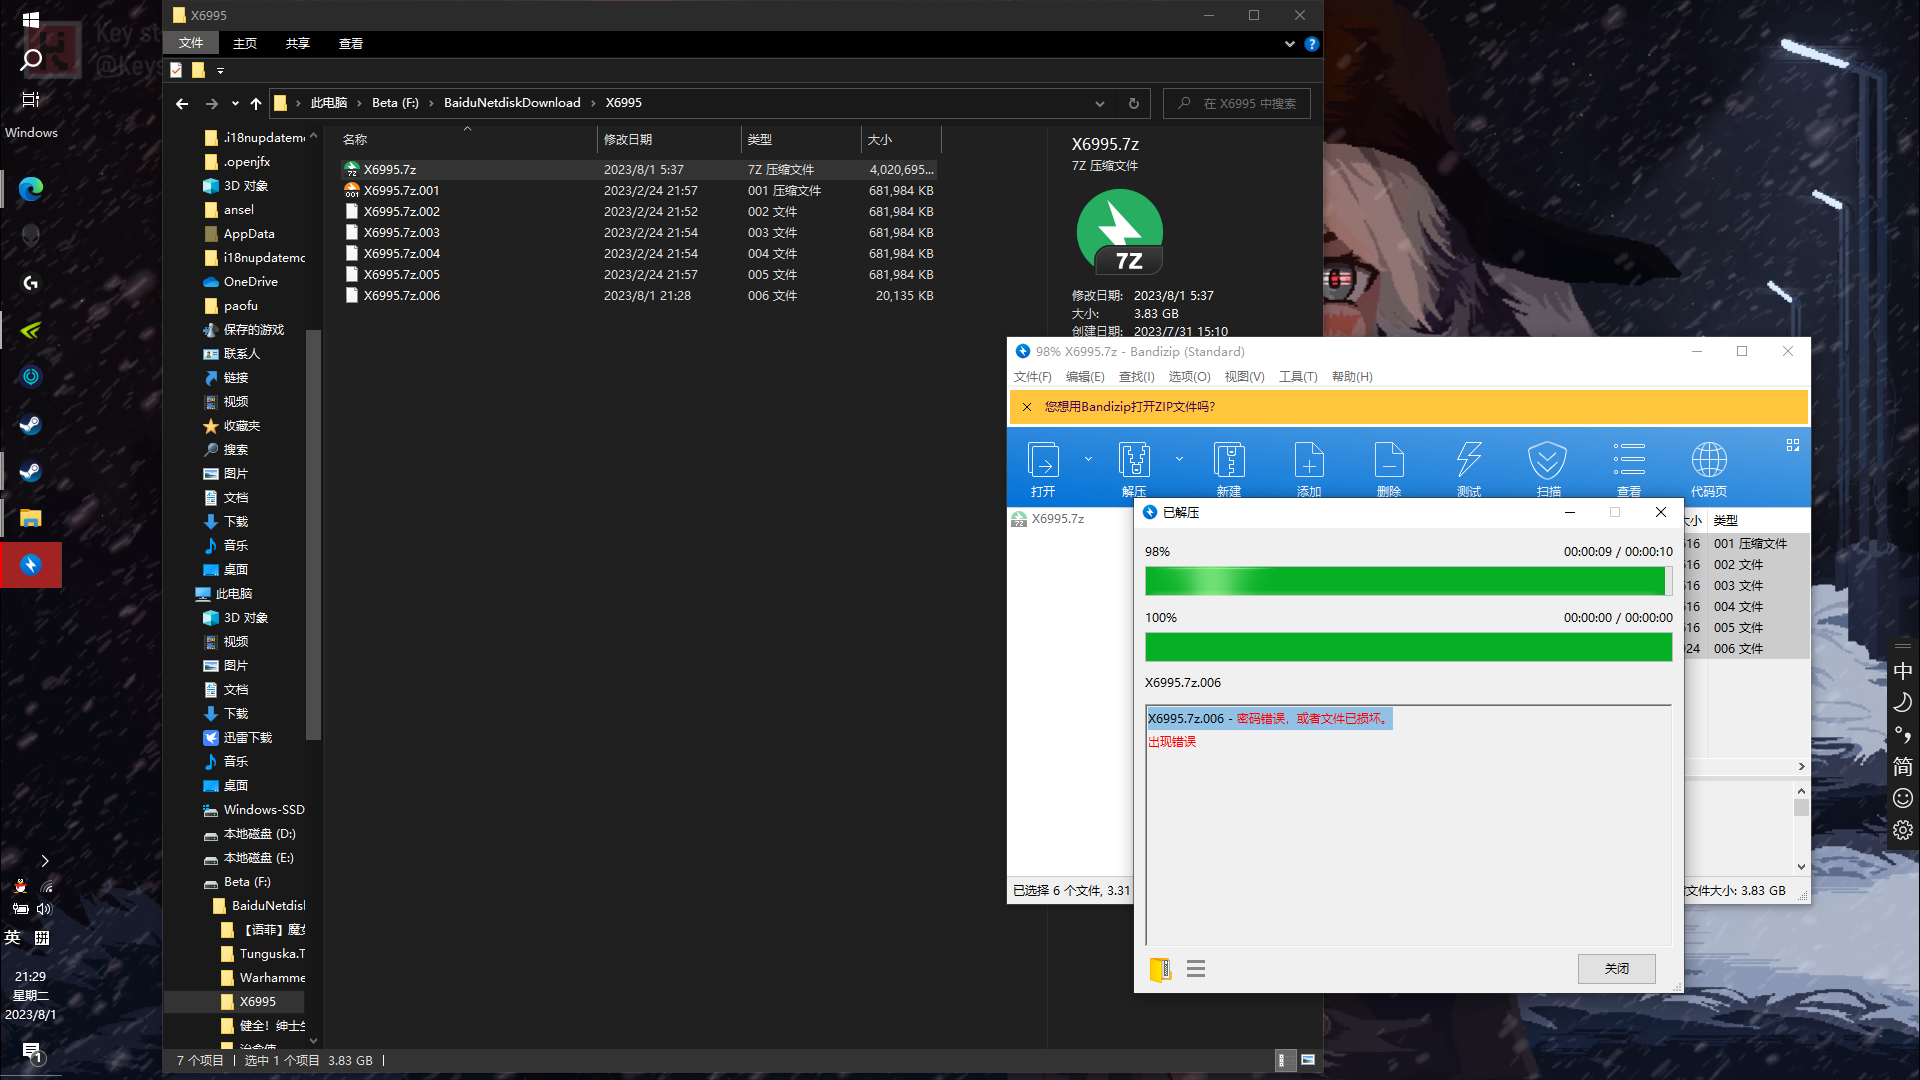Switch Explorer to large icons view

coord(1308,1060)
